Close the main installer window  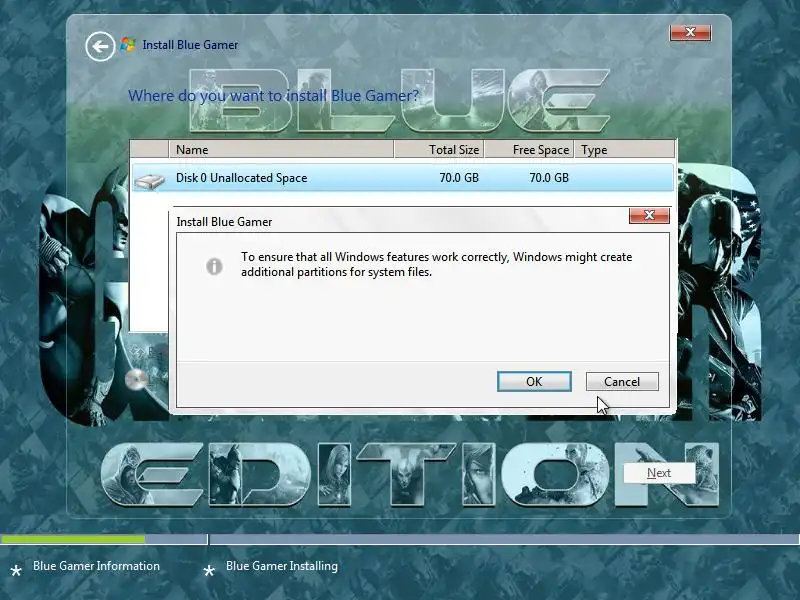690,32
